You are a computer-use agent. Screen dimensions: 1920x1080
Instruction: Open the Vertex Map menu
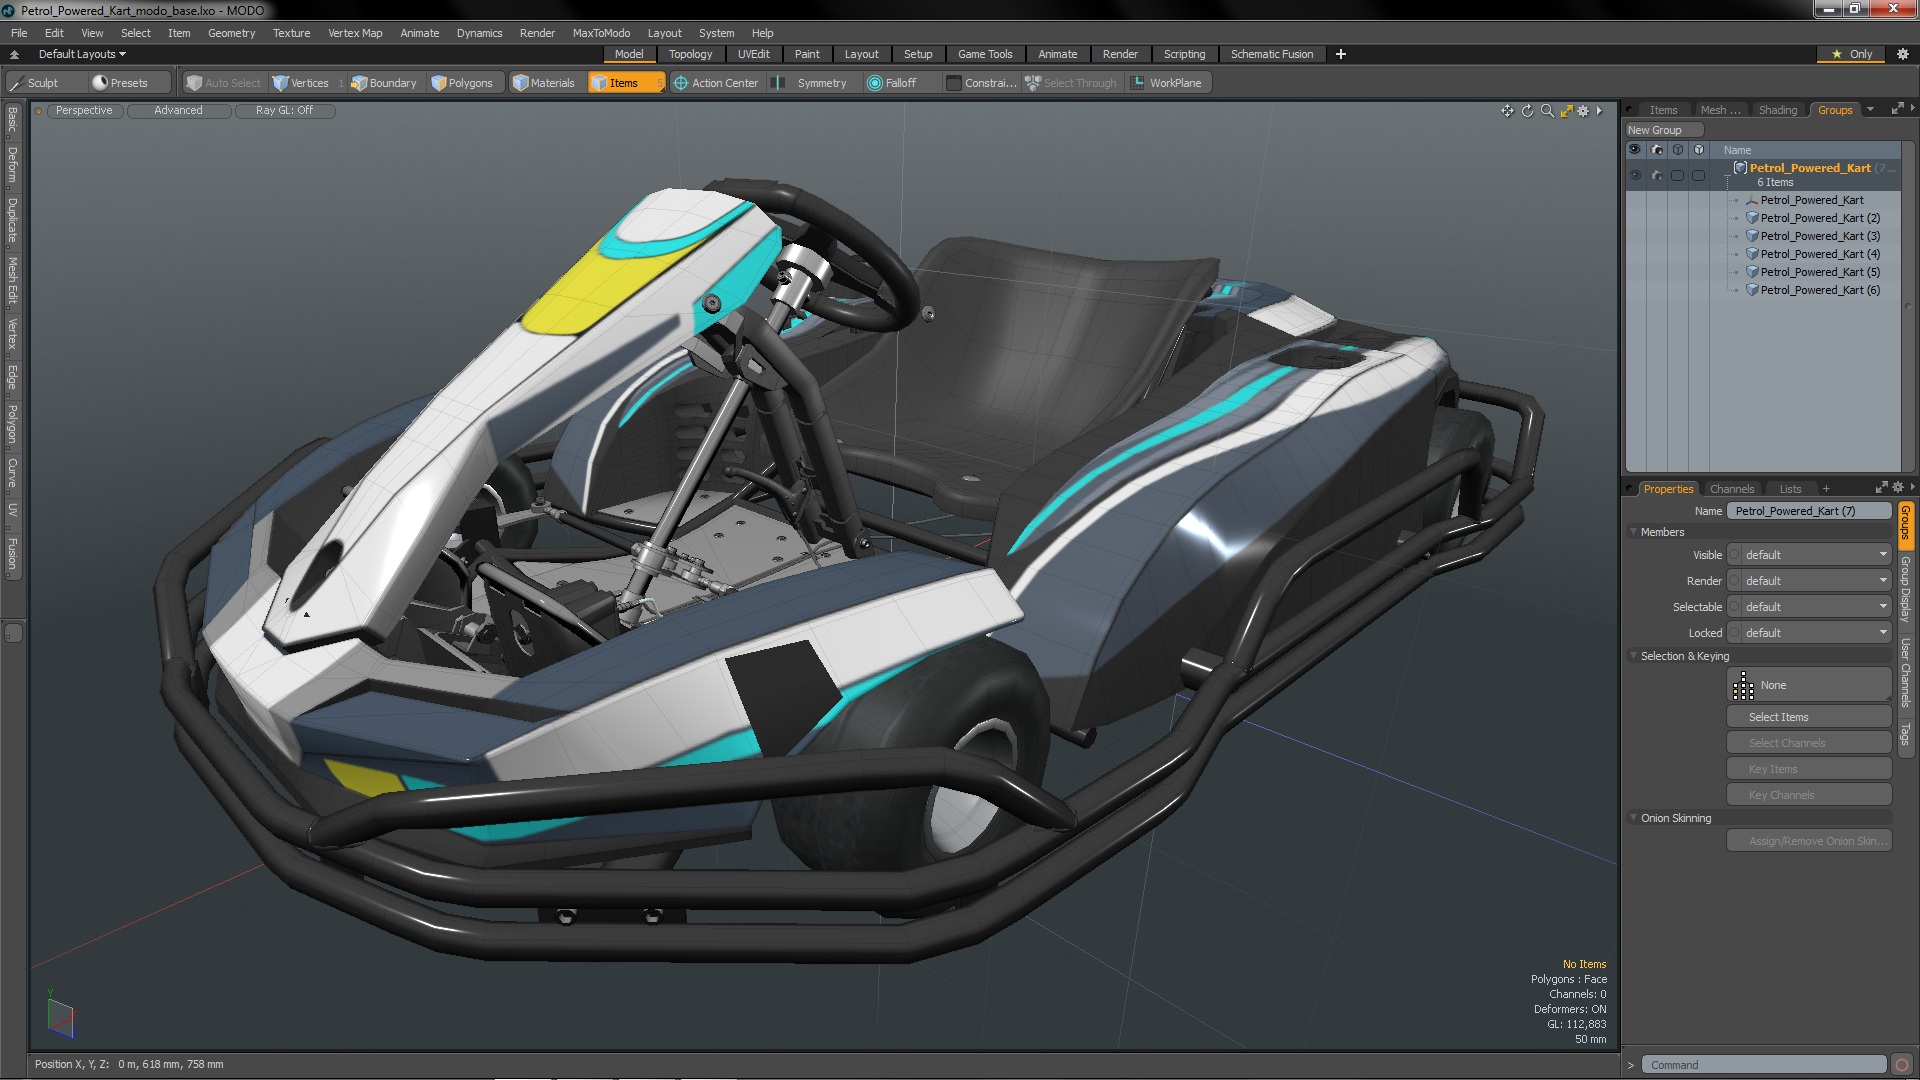(x=355, y=33)
